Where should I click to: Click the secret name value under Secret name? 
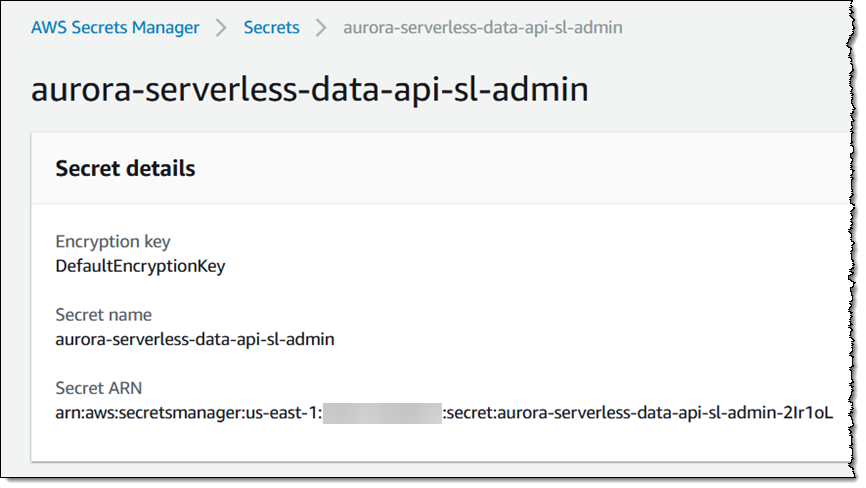[195, 339]
